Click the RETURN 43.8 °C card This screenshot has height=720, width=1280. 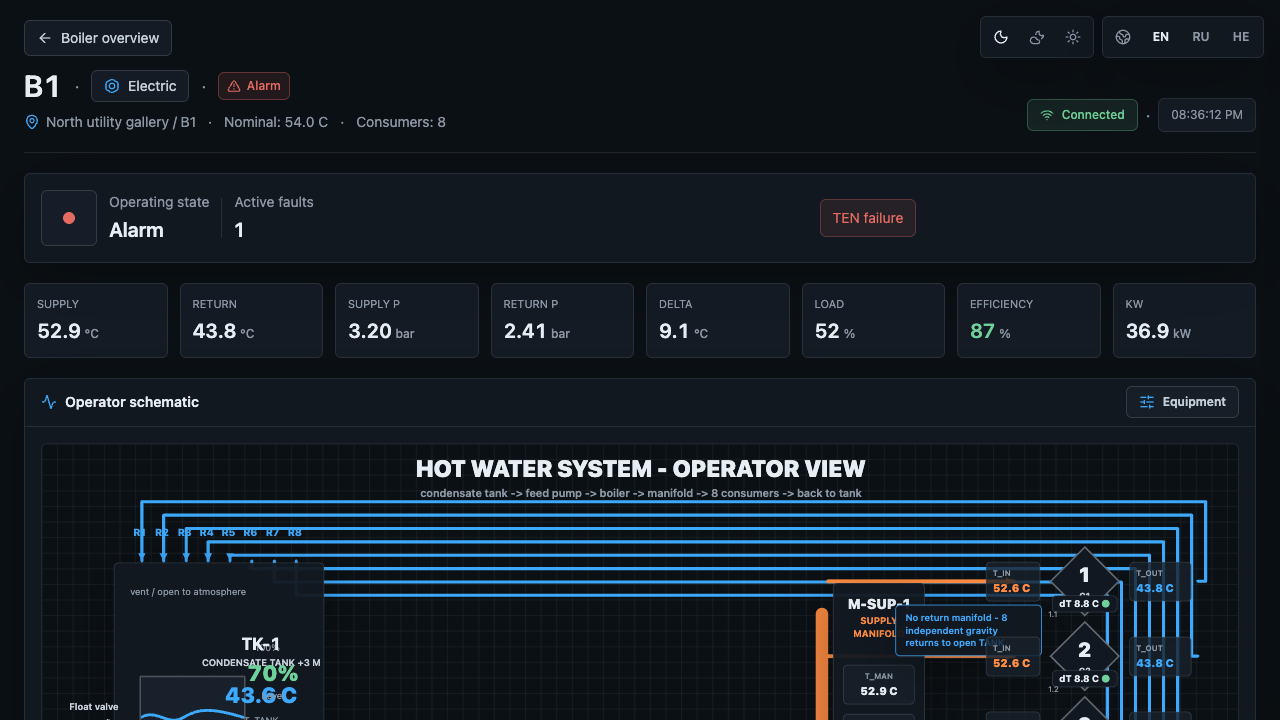click(x=251, y=320)
